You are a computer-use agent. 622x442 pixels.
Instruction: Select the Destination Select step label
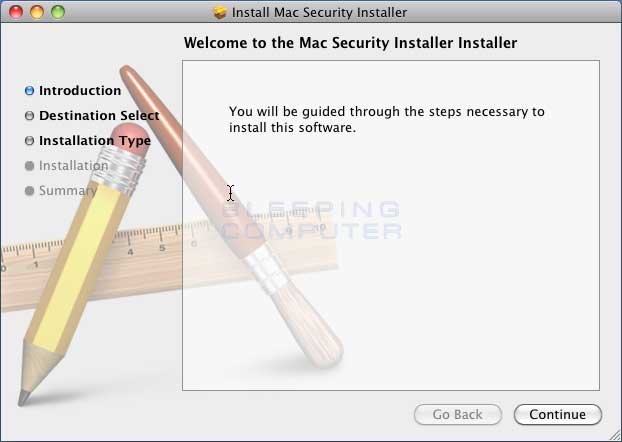click(x=99, y=115)
